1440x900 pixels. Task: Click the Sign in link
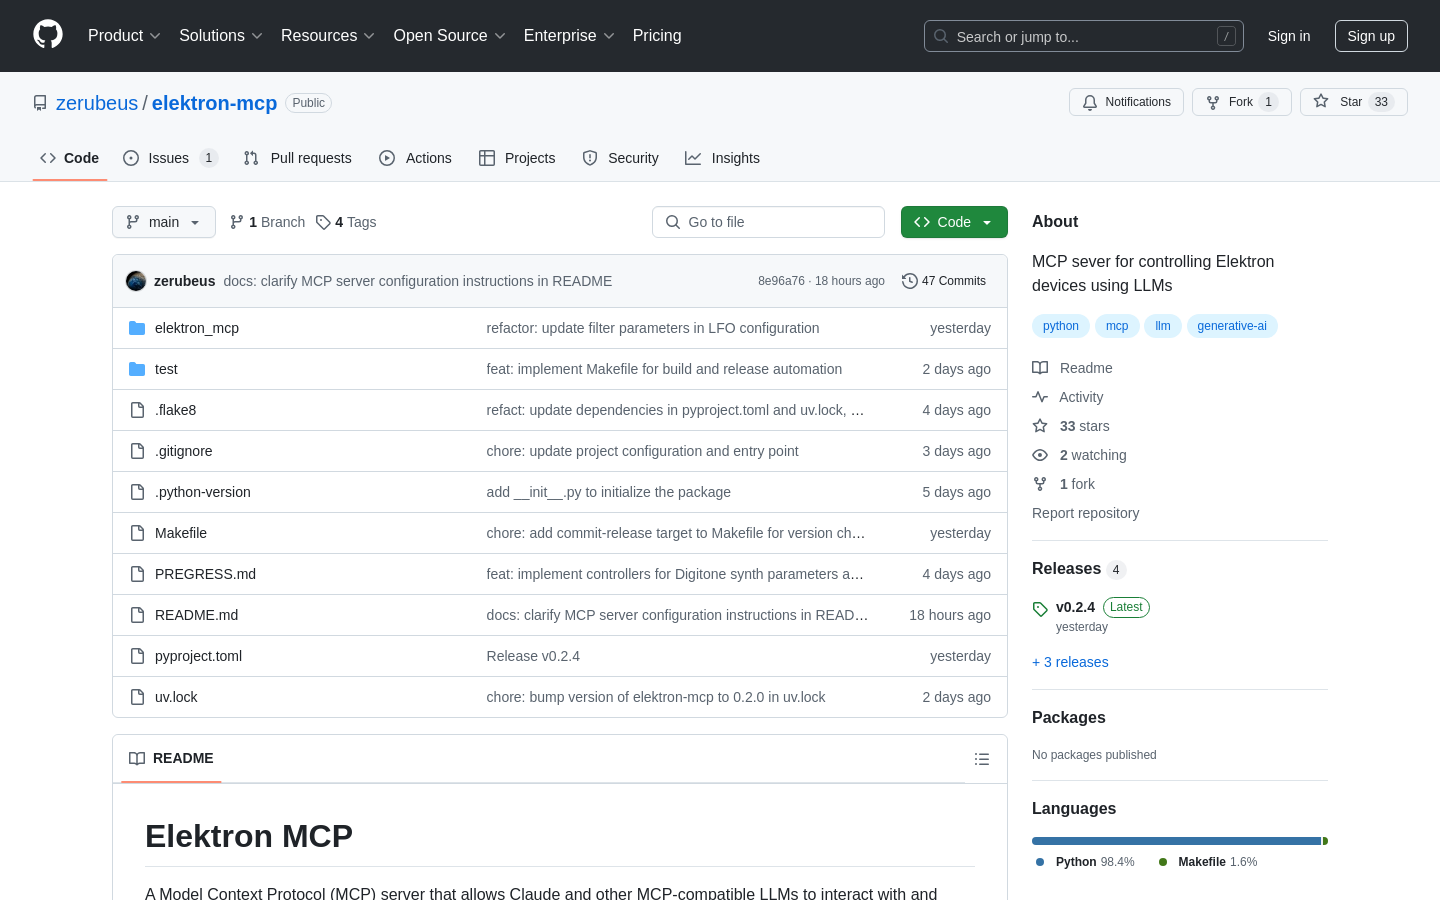click(x=1289, y=36)
